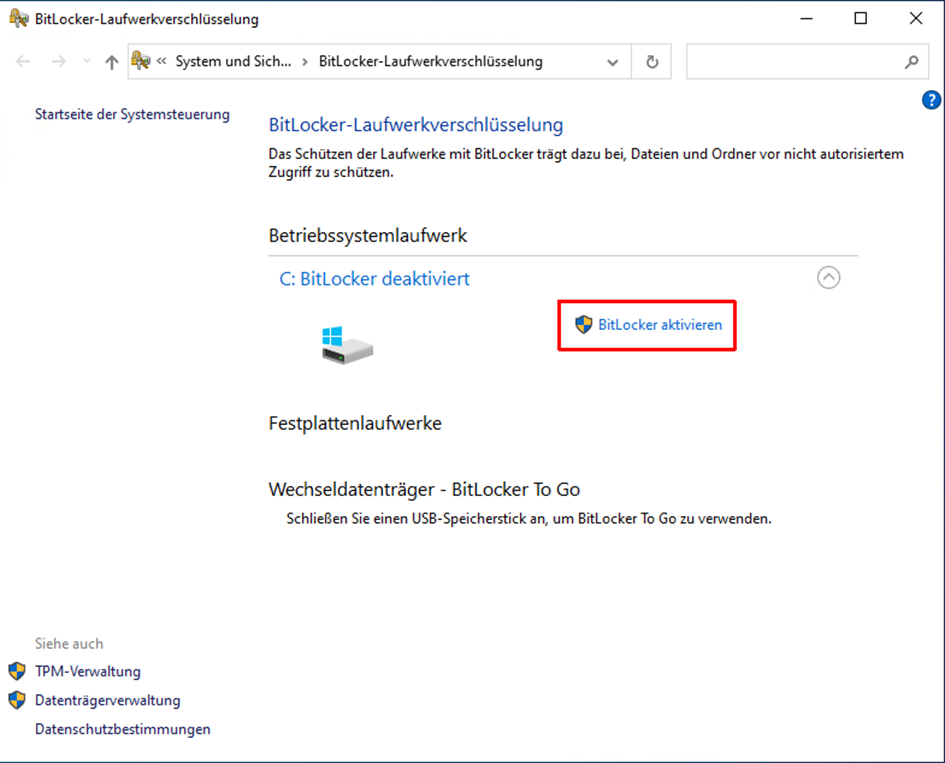Open the blue help question mark icon

(x=931, y=99)
